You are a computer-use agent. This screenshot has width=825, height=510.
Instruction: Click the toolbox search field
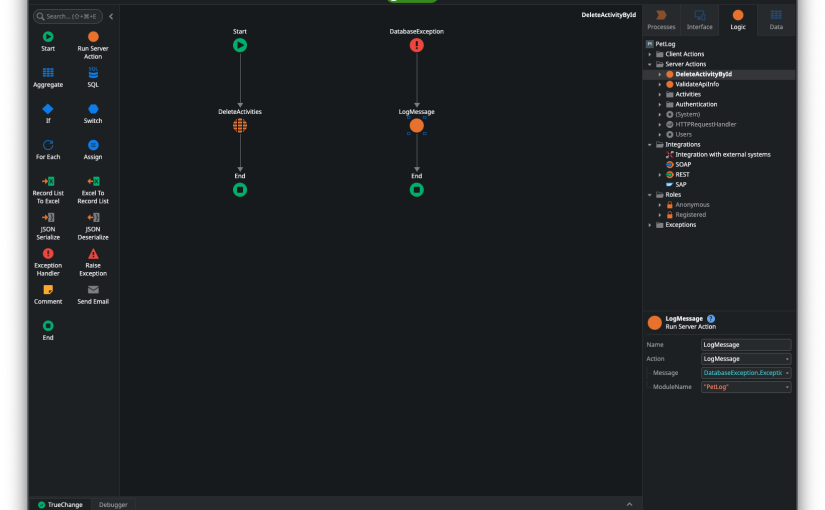(x=68, y=16)
